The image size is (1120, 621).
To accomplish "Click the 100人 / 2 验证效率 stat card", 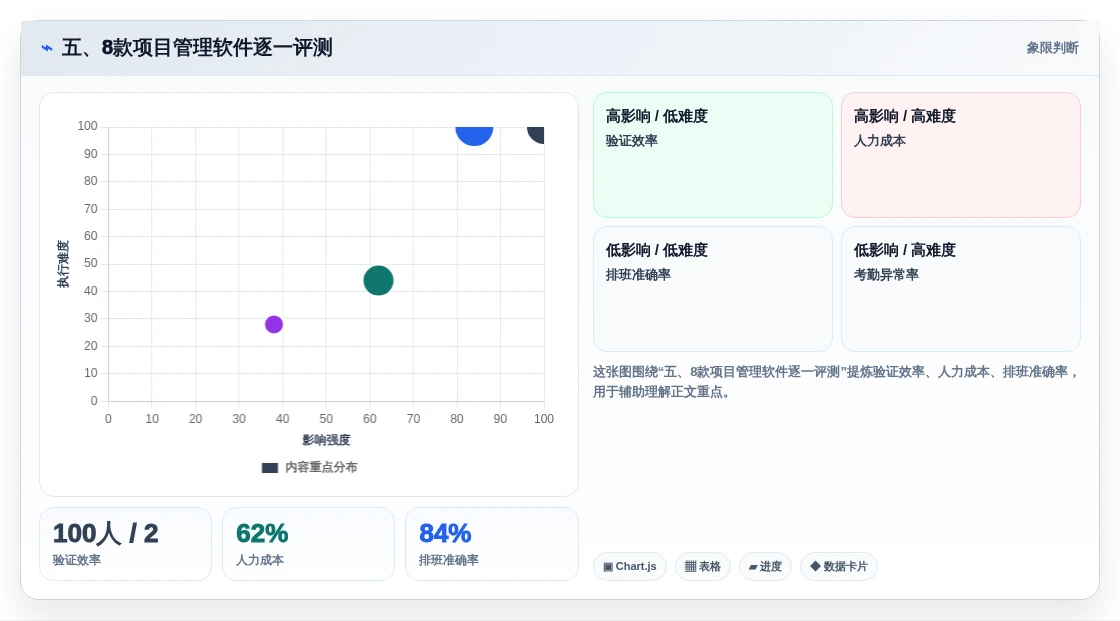I will point(126,544).
